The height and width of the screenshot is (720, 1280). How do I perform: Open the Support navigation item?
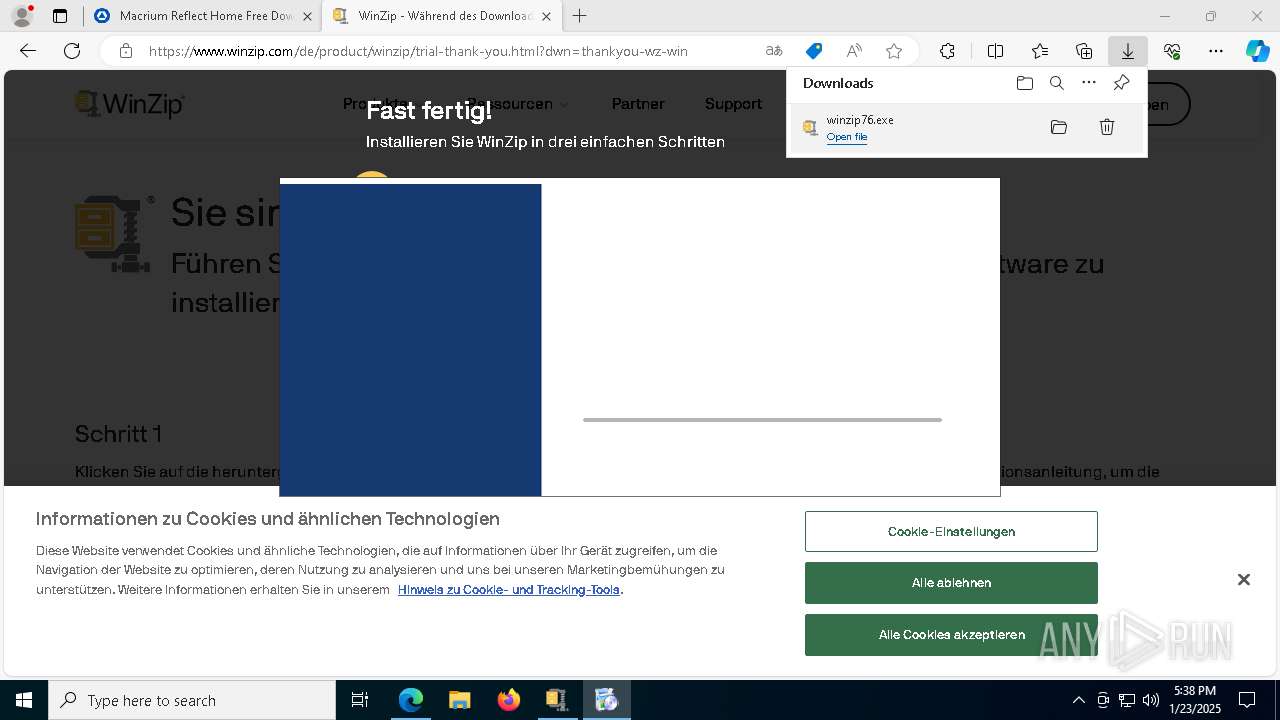click(x=733, y=104)
